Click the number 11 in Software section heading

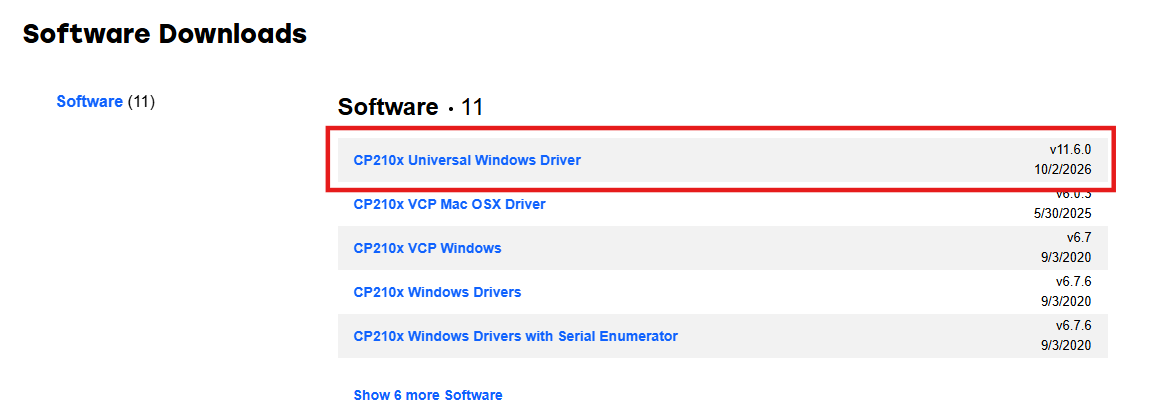[472, 107]
